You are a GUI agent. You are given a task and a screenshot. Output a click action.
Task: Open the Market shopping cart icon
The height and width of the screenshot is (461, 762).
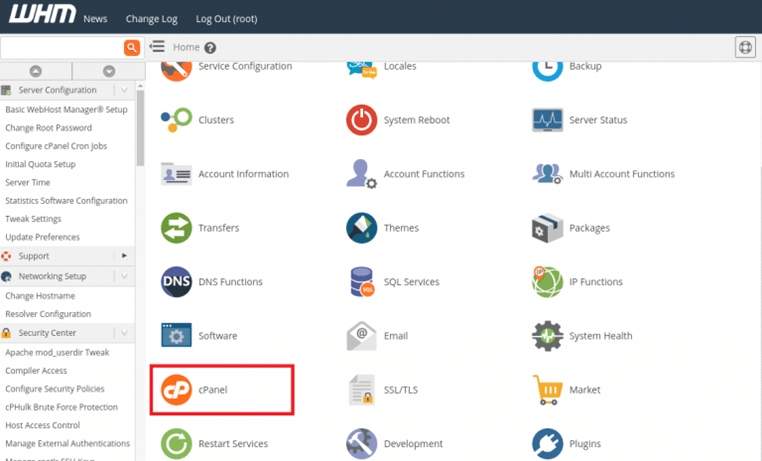pos(548,390)
